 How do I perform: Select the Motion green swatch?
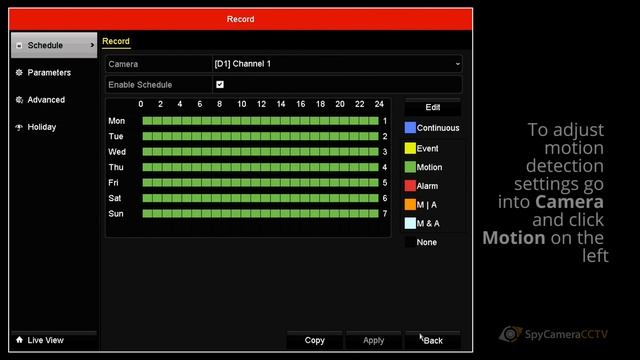[x=410, y=167]
